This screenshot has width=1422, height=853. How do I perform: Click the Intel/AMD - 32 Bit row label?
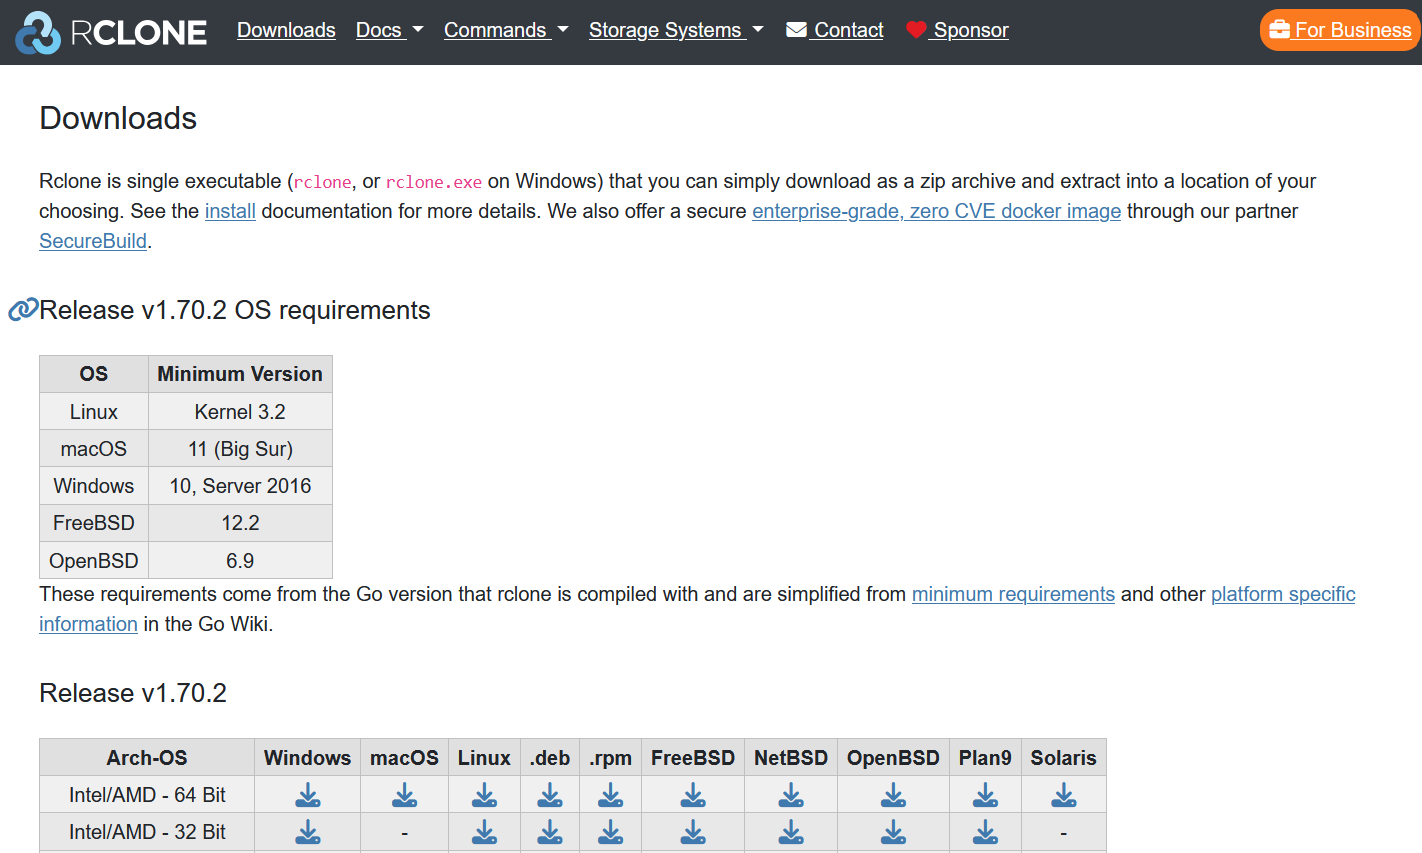pyautogui.click(x=147, y=832)
